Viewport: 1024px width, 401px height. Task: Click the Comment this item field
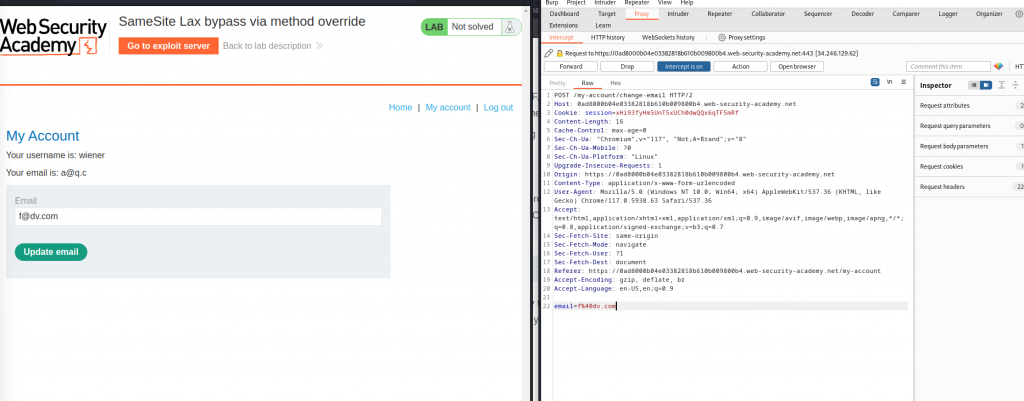(948, 67)
